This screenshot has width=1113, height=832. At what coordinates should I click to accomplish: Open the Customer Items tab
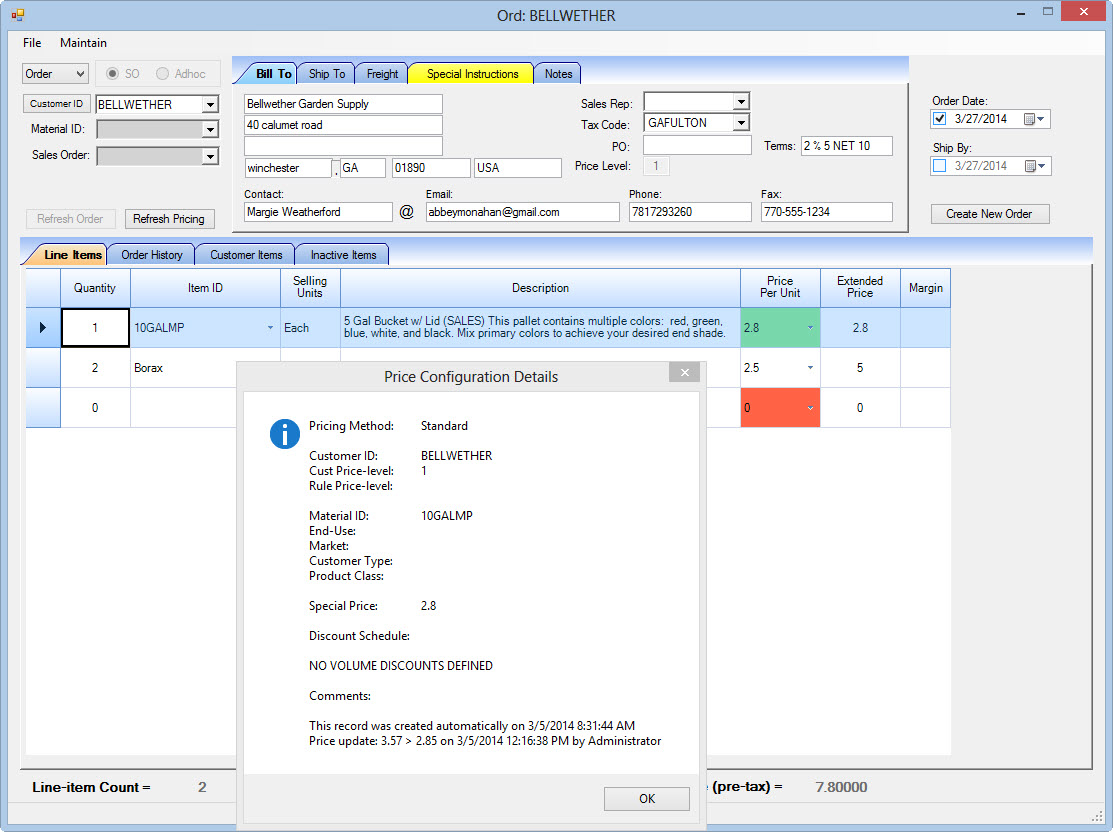[246, 255]
